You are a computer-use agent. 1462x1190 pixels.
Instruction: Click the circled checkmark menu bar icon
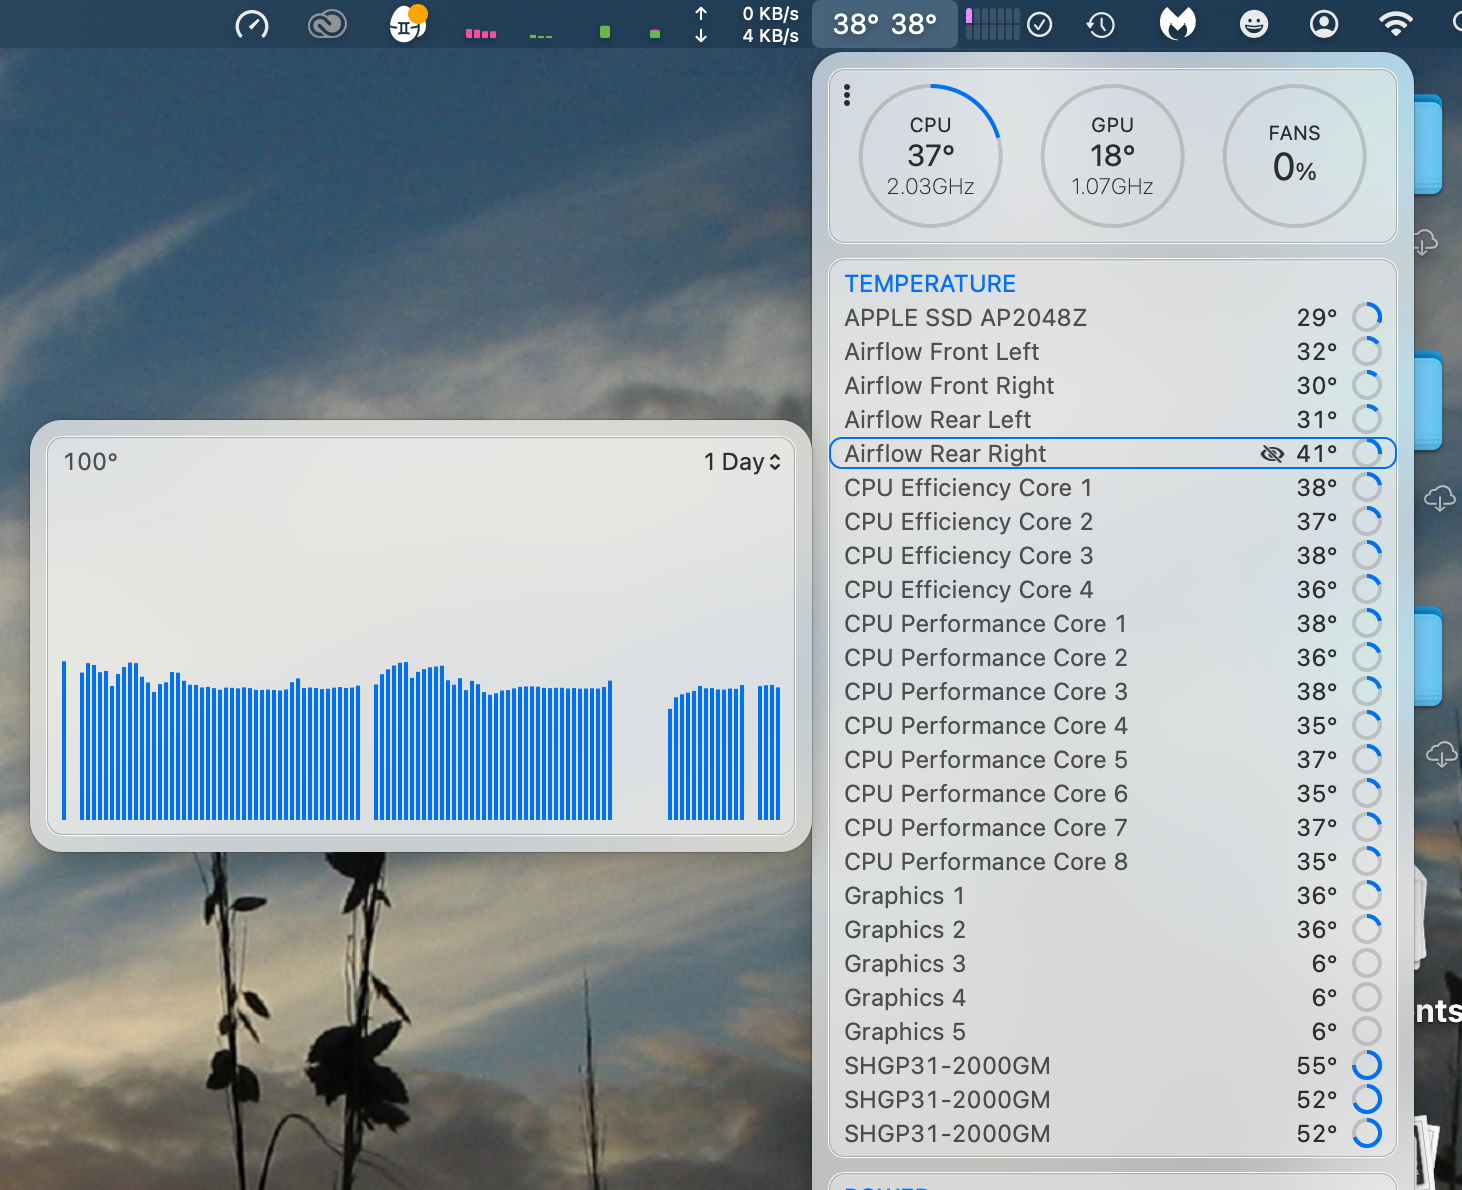coord(1040,24)
